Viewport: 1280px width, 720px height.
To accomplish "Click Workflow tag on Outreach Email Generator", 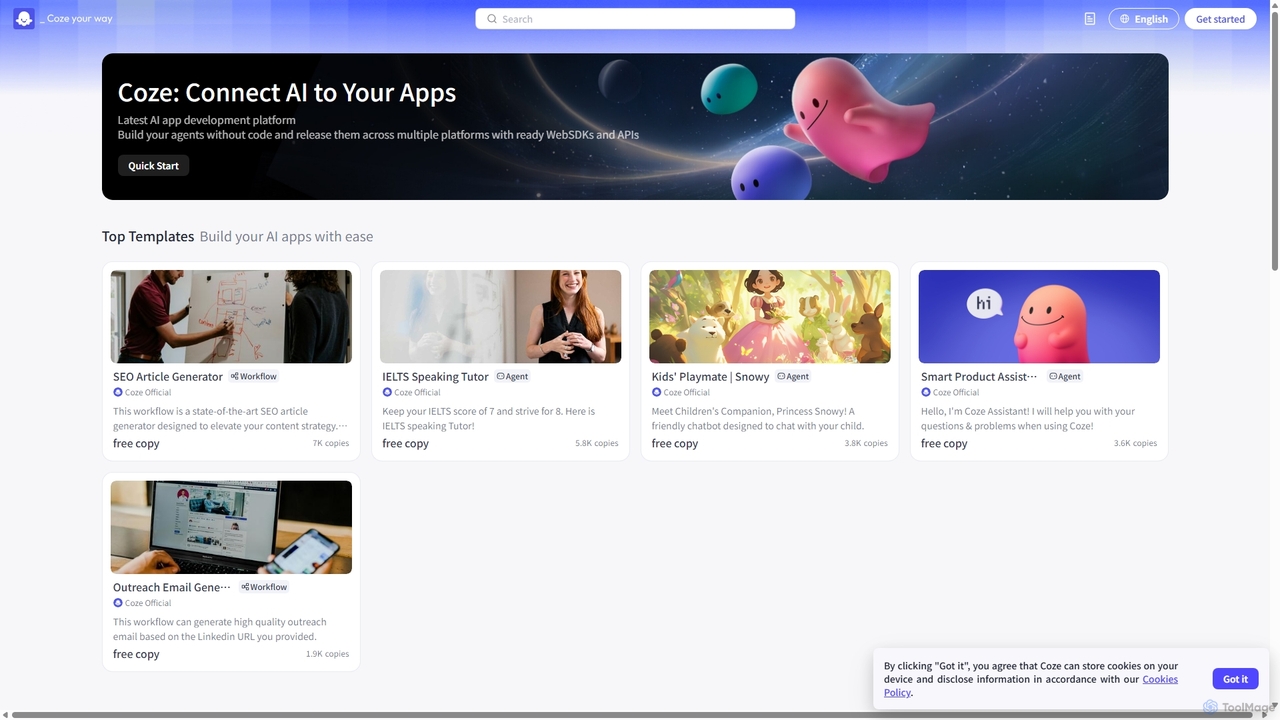I will tap(264, 587).
